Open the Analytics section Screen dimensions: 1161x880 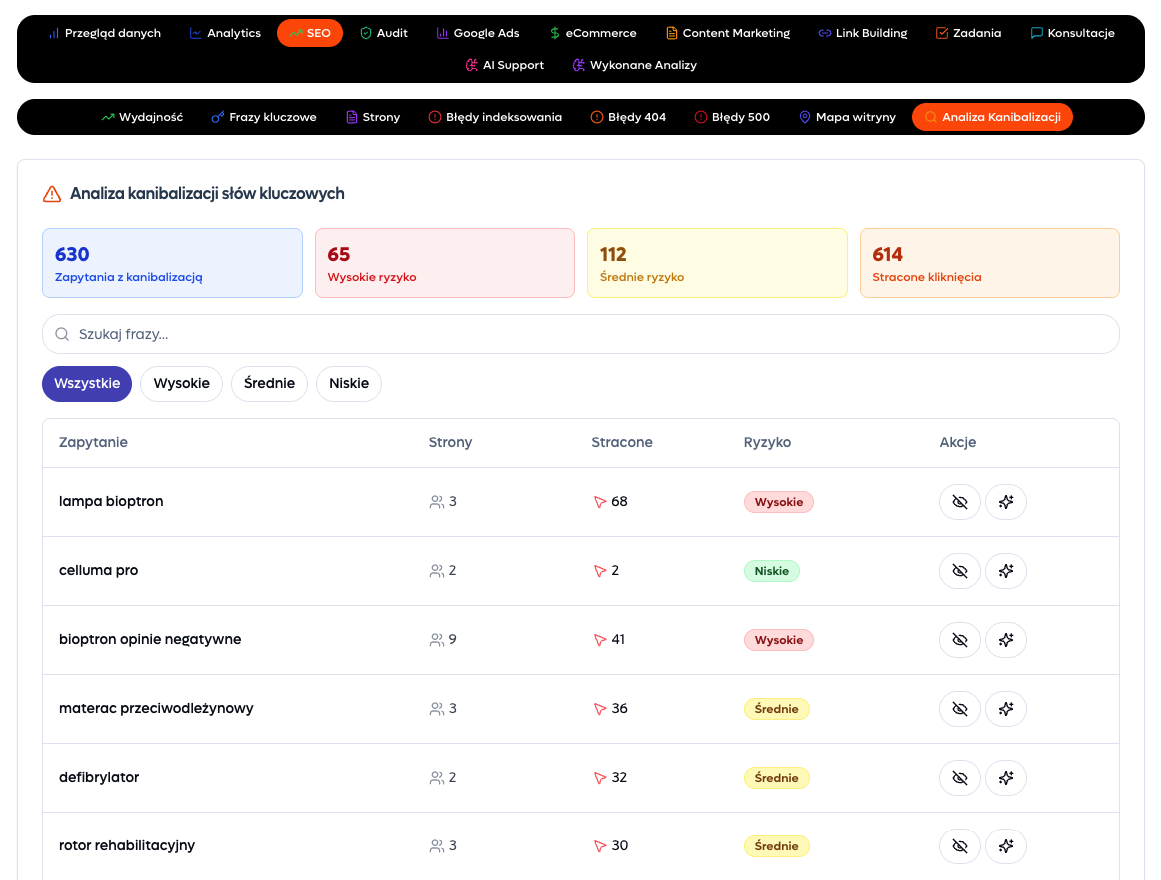225,33
